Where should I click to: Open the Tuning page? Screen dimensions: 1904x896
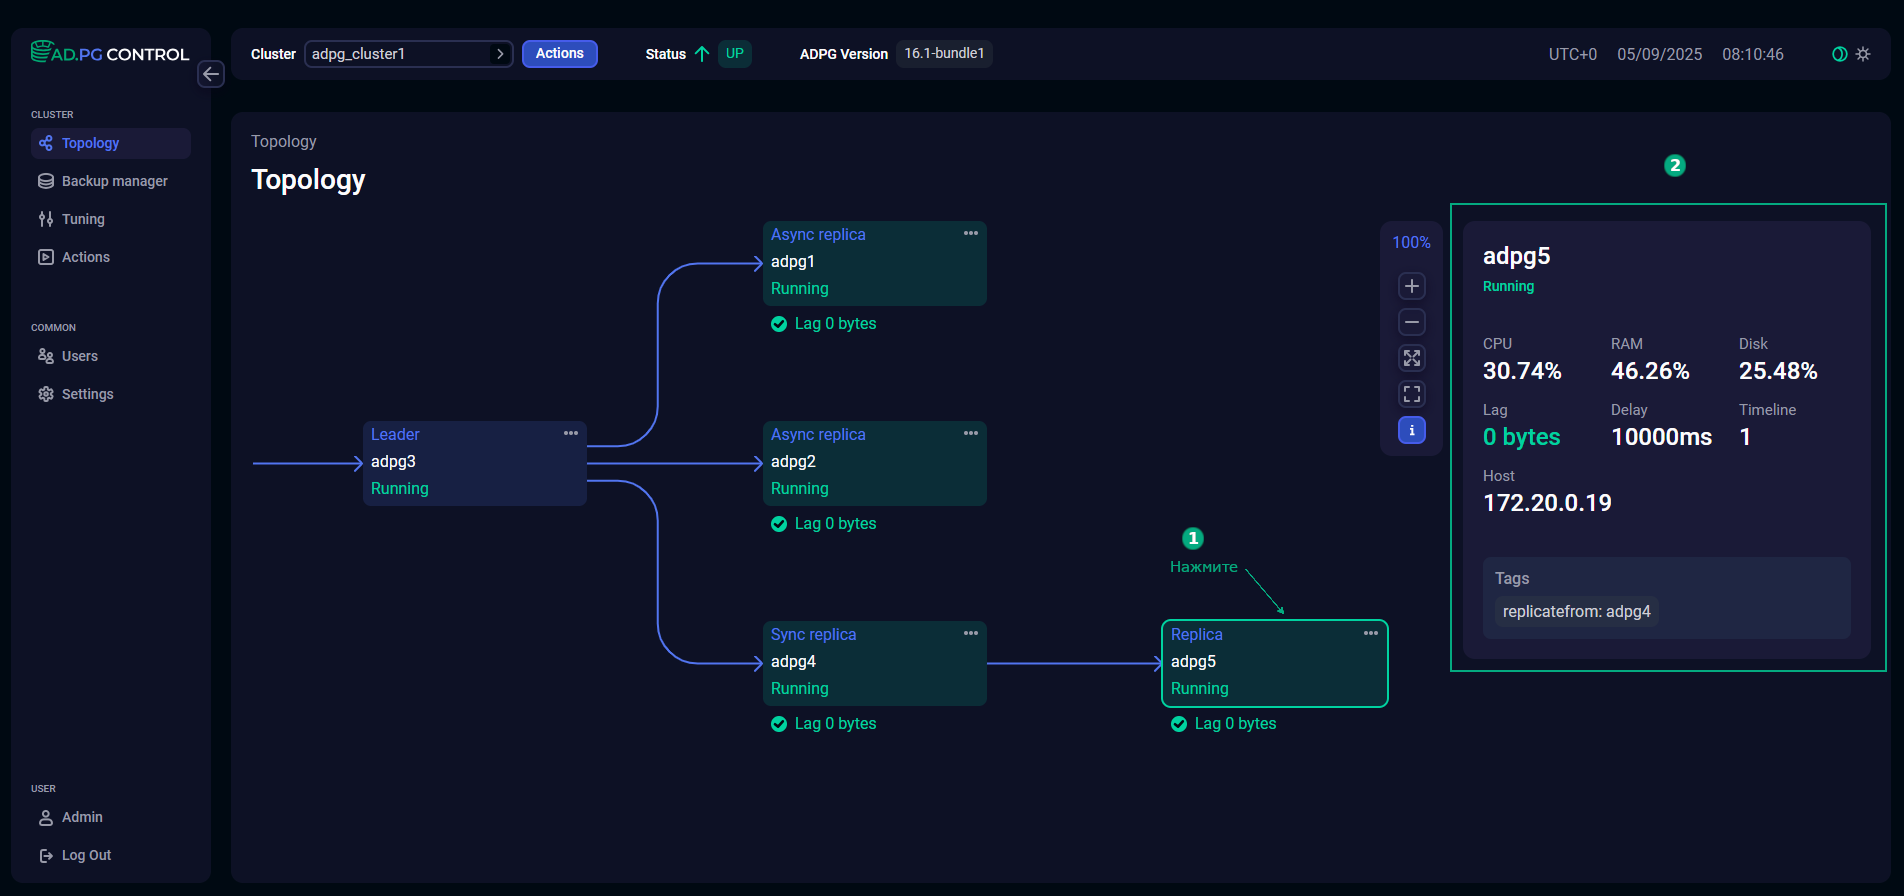tap(83, 219)
